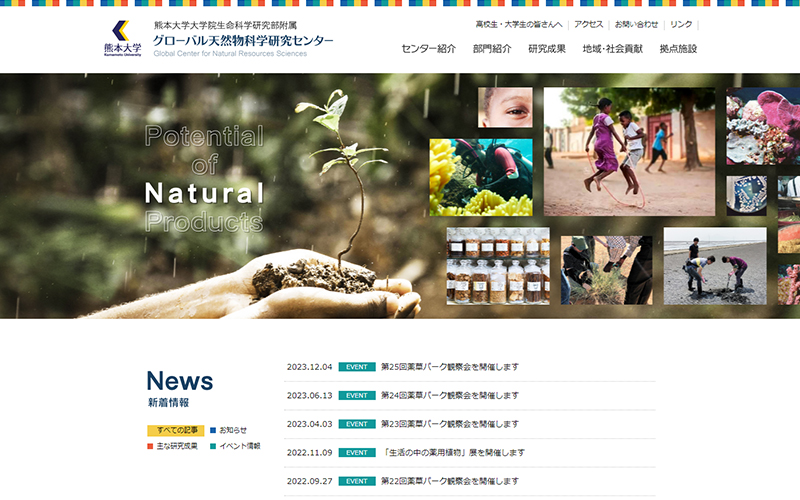800x500 pixels.
Task: Click the 新着情報 subtitle
Action: 168,403
